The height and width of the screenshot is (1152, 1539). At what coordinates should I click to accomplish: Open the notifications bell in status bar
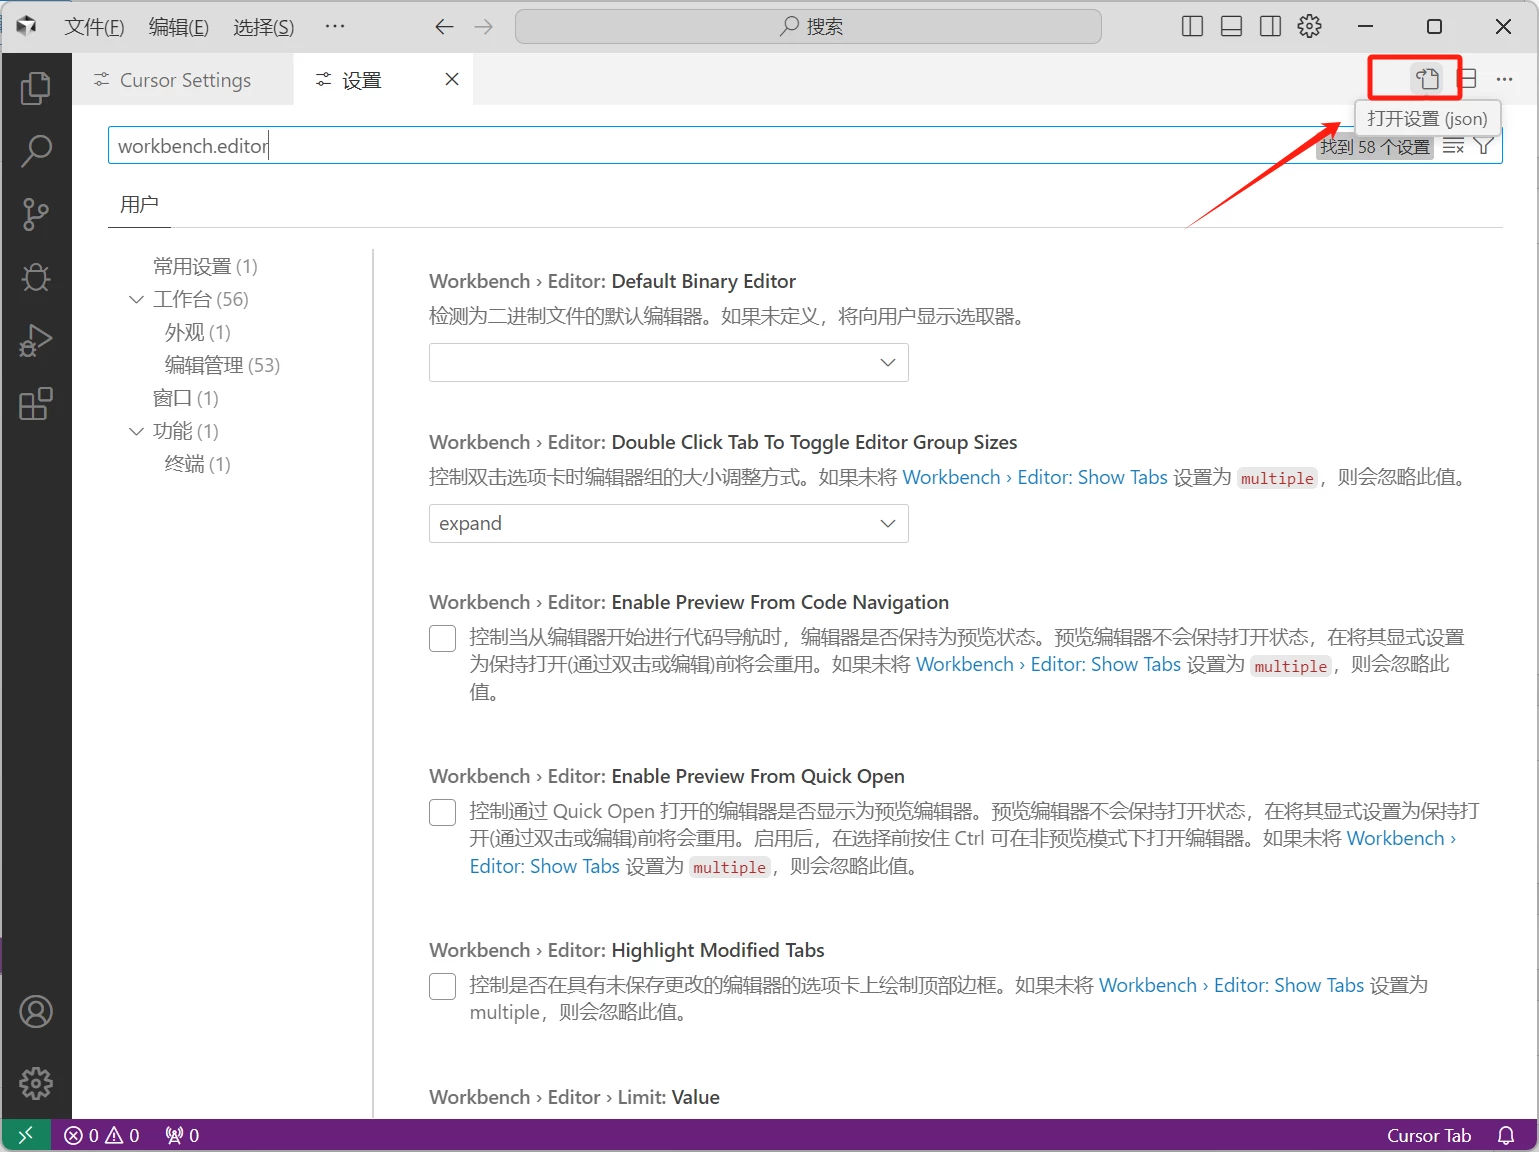pos(1506,1135)
